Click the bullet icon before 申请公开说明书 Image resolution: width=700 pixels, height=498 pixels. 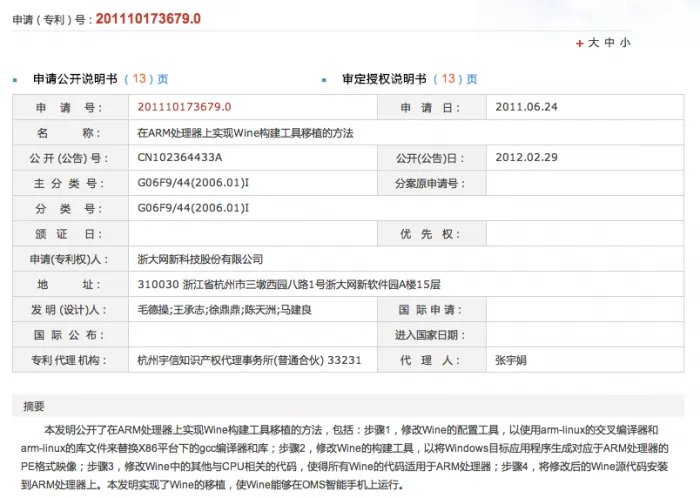pyautogui.click(x=15, y=80)
